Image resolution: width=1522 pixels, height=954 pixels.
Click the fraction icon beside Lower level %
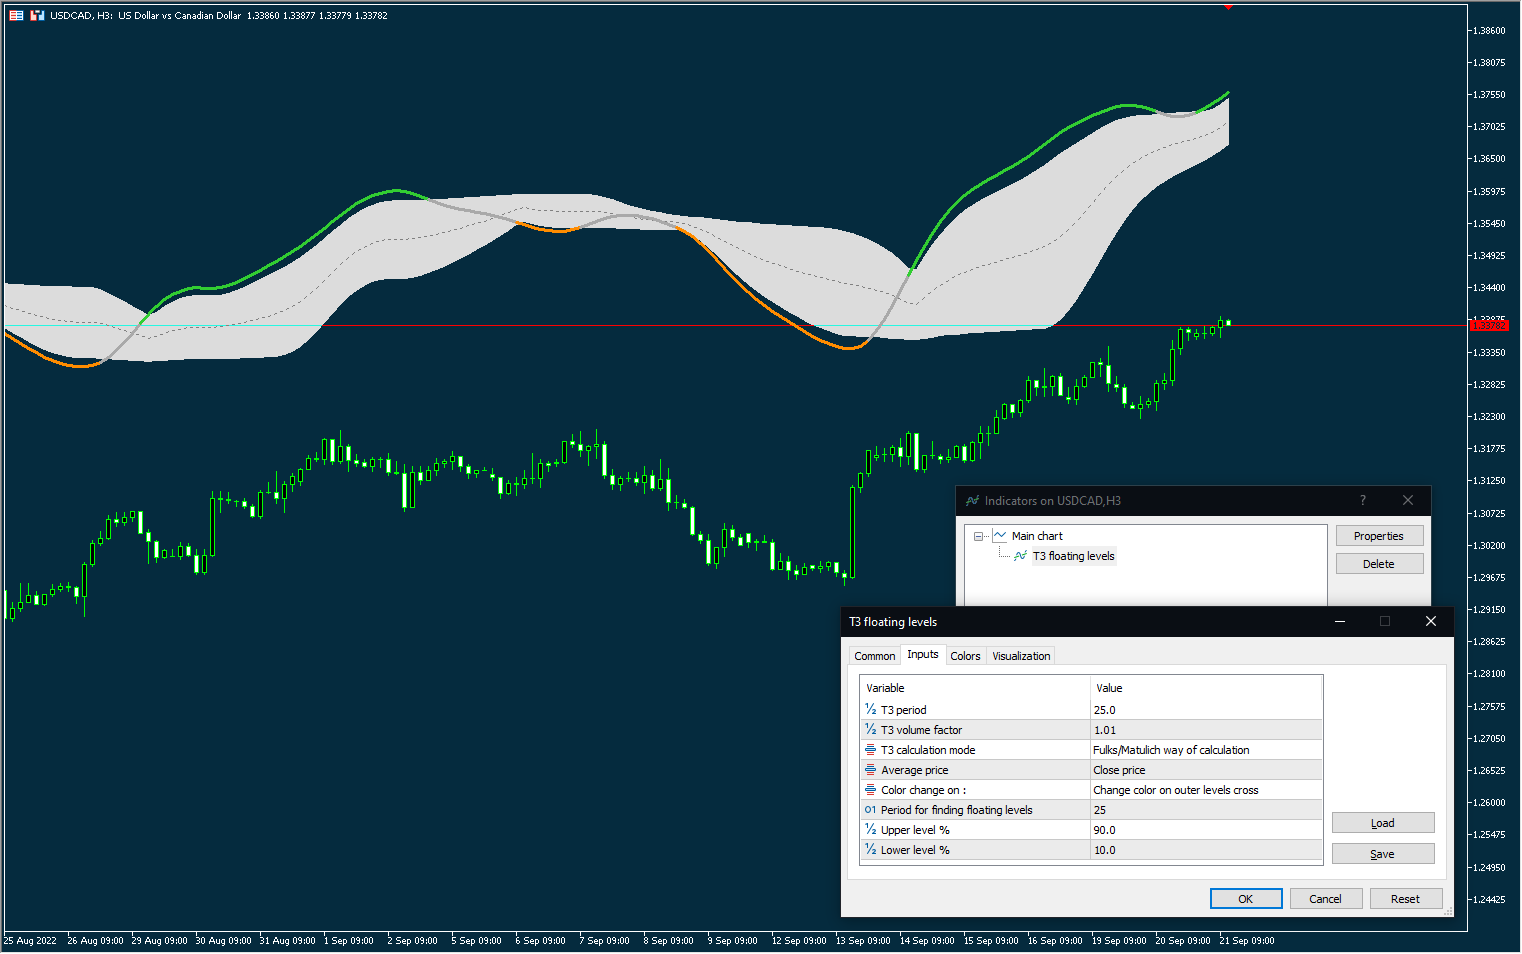pyautogui.click(x=869, y=849)
